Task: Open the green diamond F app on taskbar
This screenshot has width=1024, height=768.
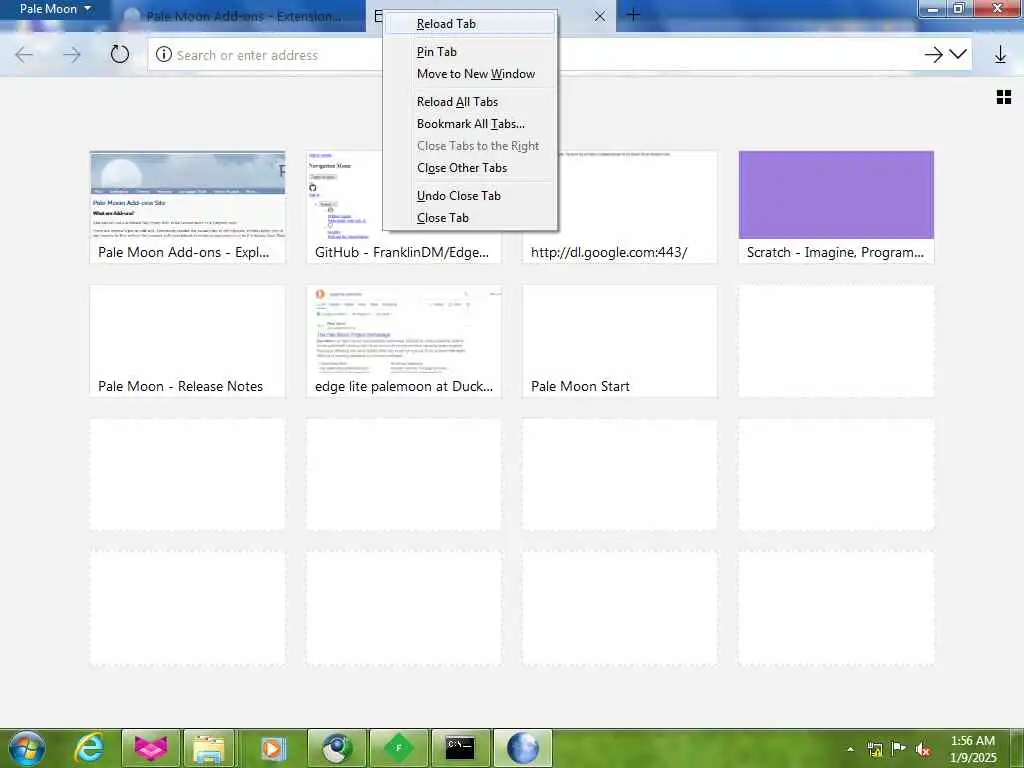Action: pyautogui.click(x=398, y=748)
